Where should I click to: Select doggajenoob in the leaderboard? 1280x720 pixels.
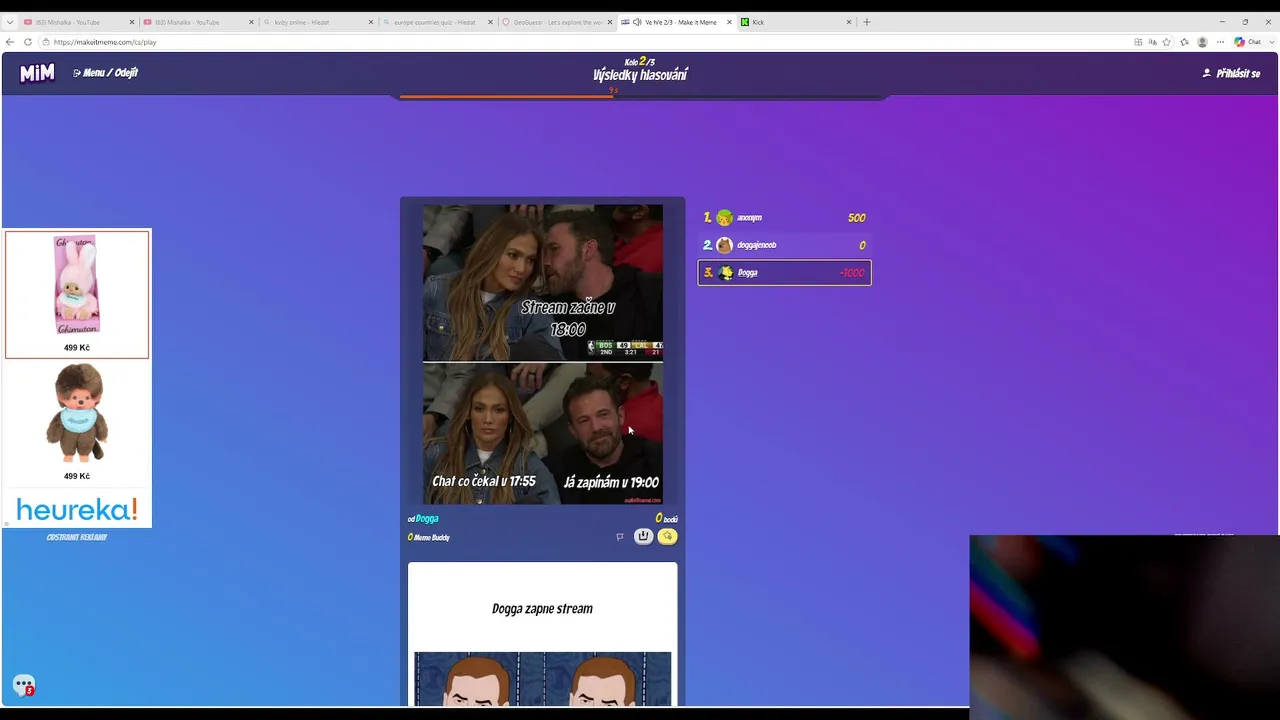(x=784, y=245)
